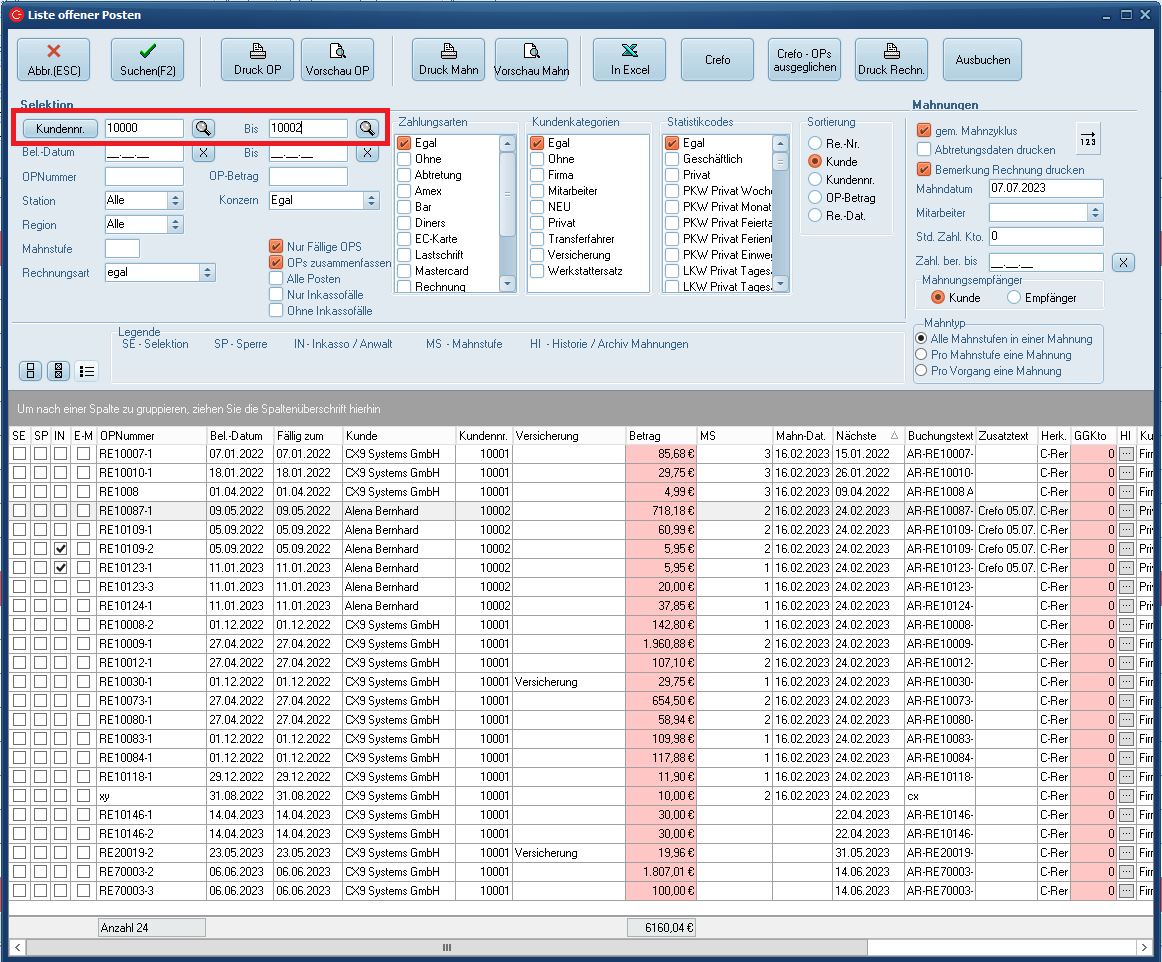Open Vorschau Mahn preview
The width and height of the screenshot is (1162, 962).
tap(531, 60)
